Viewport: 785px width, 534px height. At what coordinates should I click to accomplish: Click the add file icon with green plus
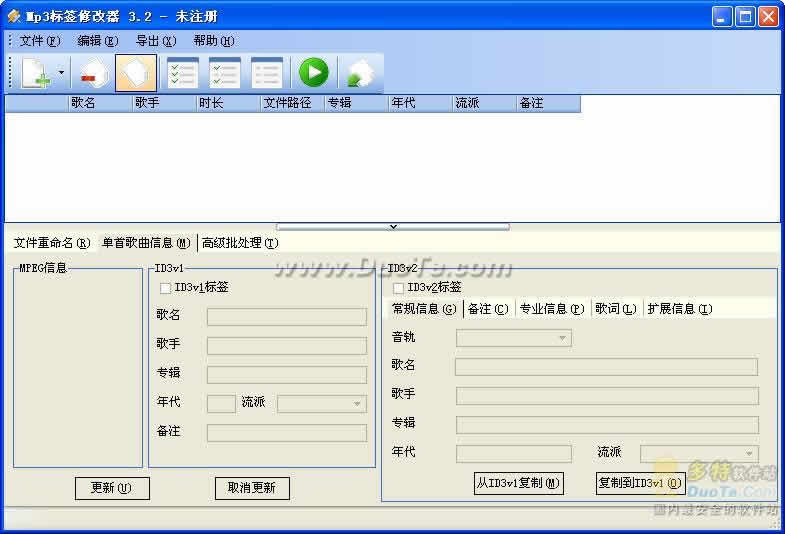(36, 73)
